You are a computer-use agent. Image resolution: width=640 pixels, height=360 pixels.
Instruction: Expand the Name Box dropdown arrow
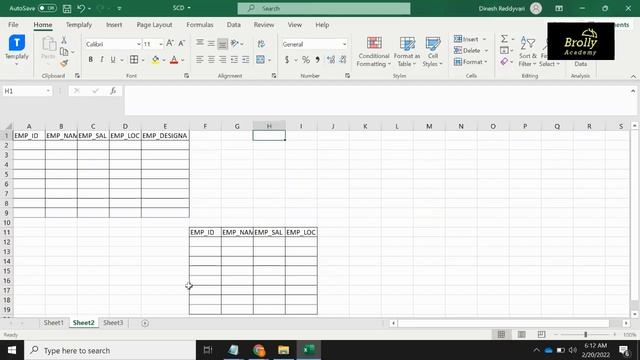click(x=48, y=91)
